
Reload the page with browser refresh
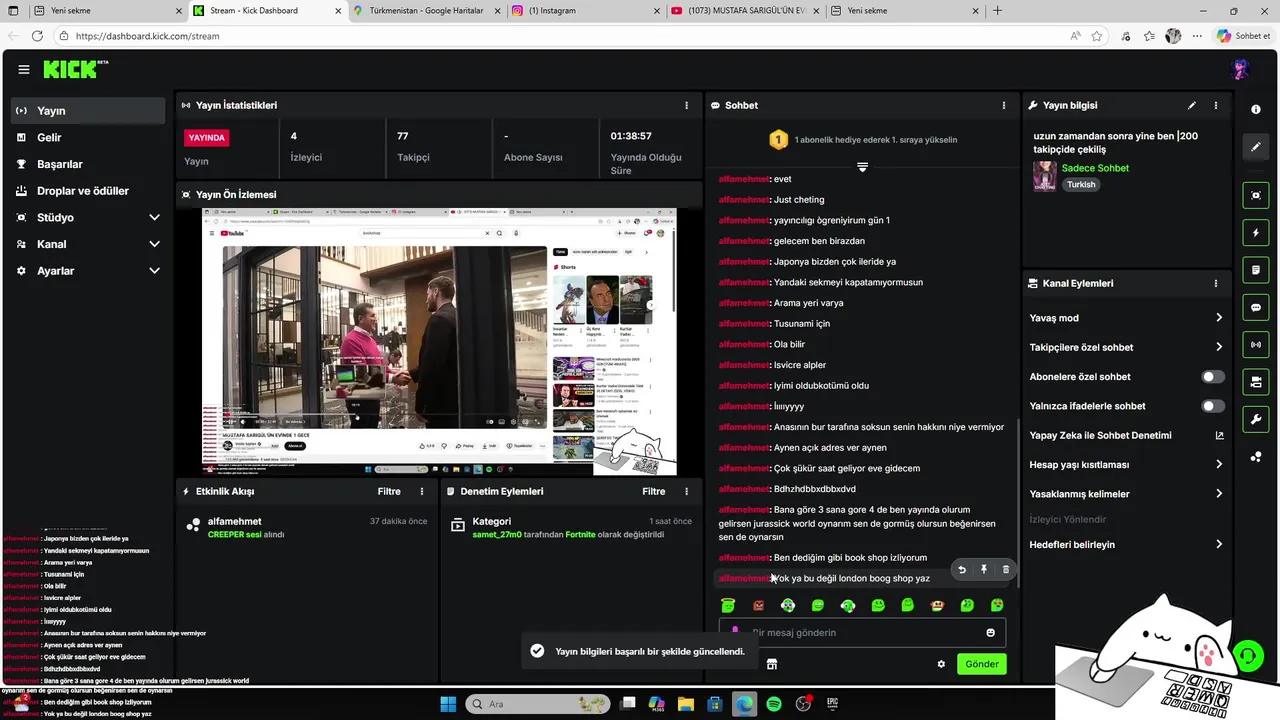(37, 36)
